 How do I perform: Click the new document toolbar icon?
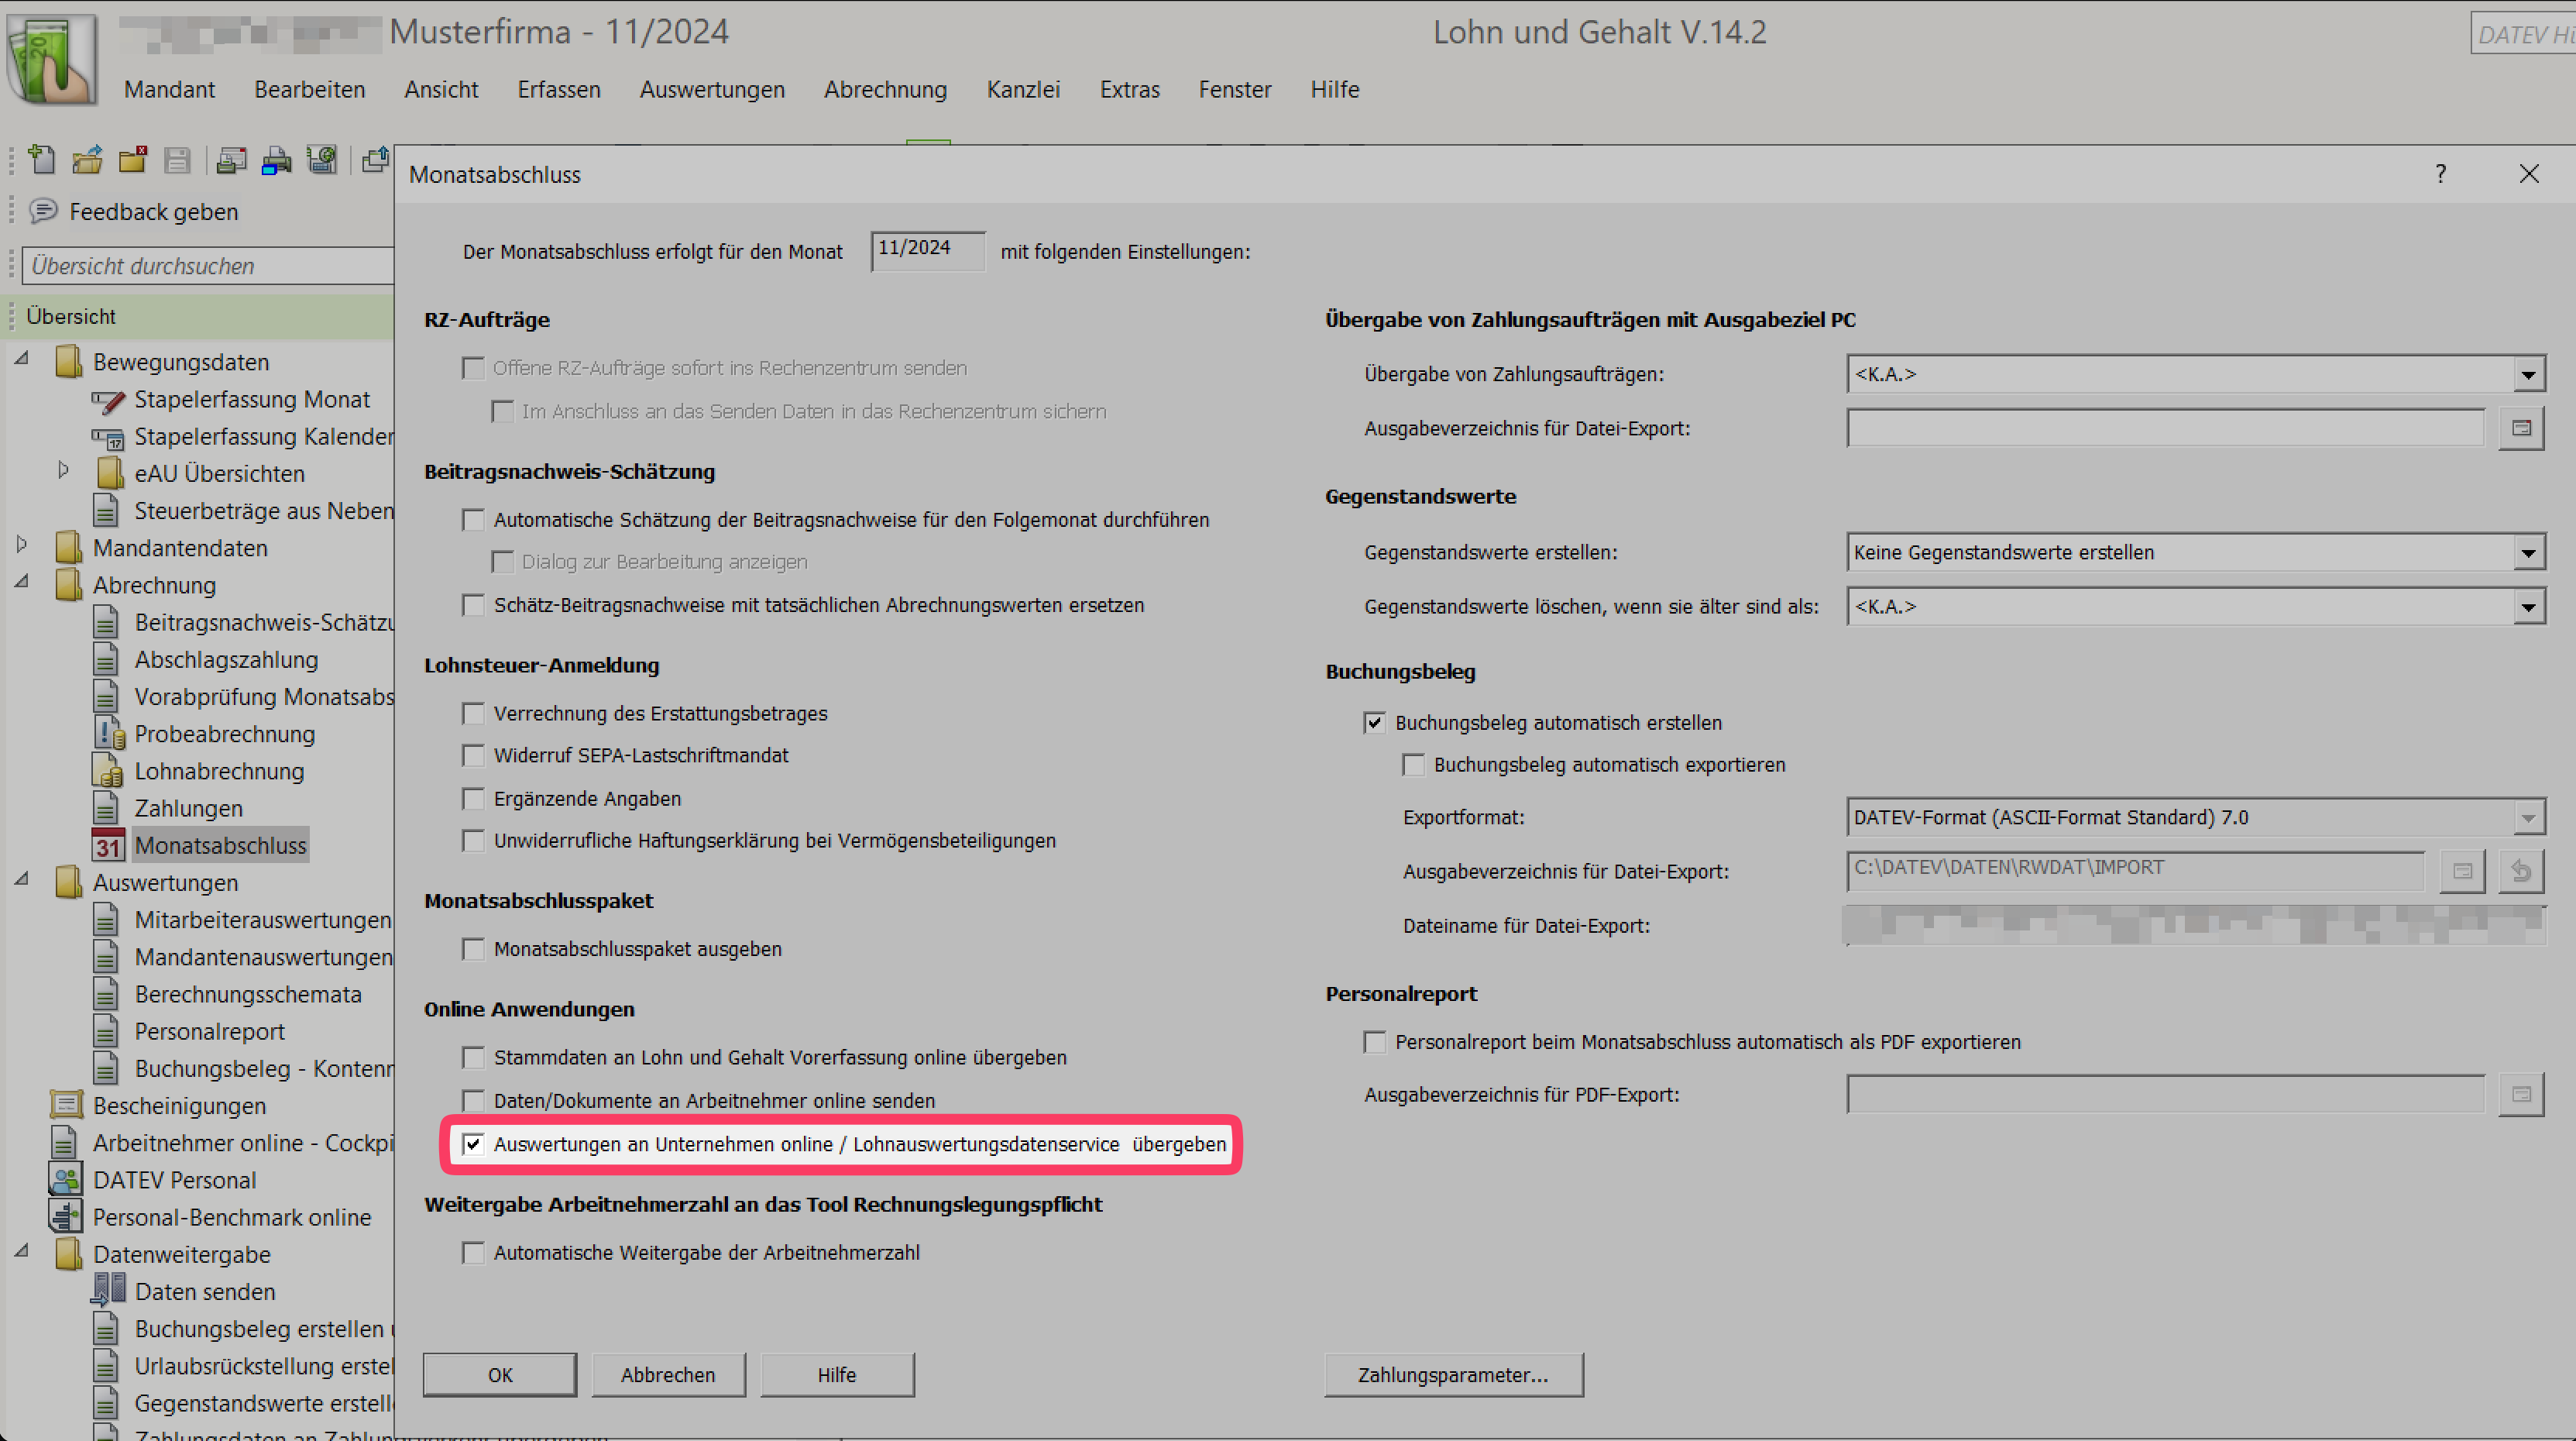click(x=42, y=160)
